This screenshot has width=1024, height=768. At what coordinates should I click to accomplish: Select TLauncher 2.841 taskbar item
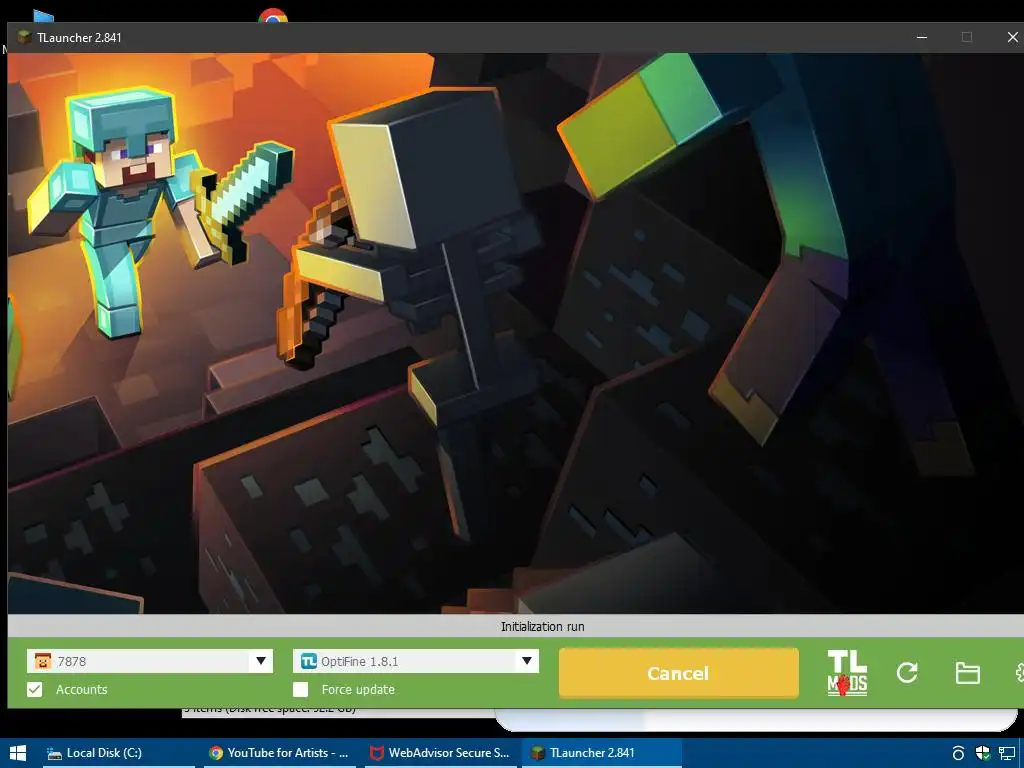click(601, 753)
